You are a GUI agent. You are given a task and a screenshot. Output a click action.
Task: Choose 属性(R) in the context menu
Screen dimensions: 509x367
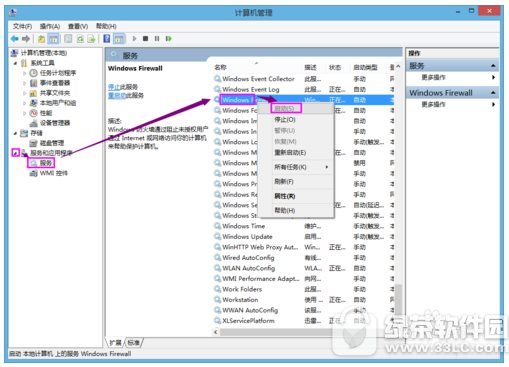[296, 196]
